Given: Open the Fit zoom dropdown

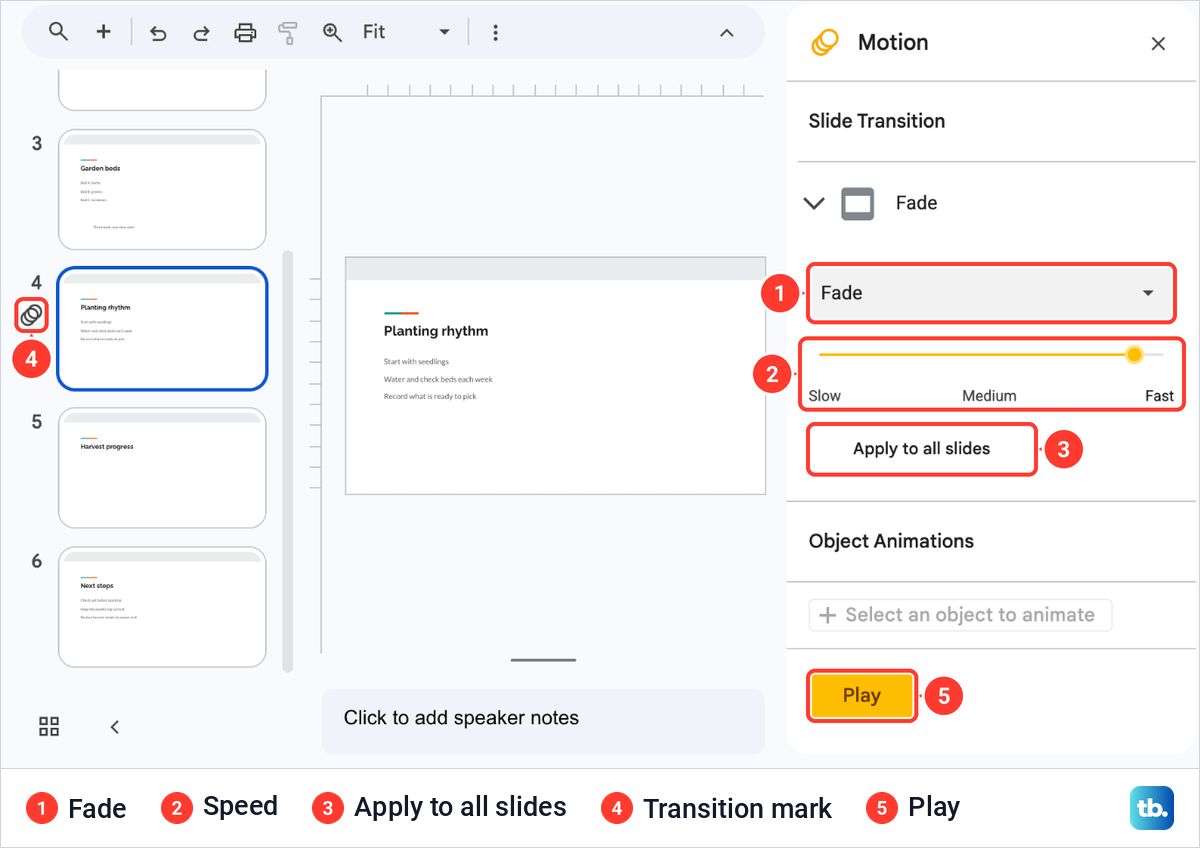Looking at the screenshot, I should click(x=406, y=32).
